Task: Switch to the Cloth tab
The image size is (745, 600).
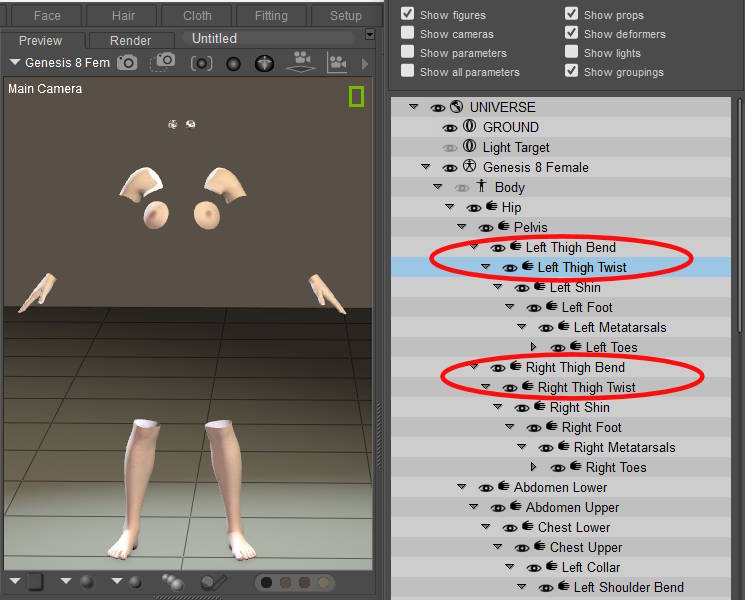Action: pyautogui.click(x=197, y=16)
